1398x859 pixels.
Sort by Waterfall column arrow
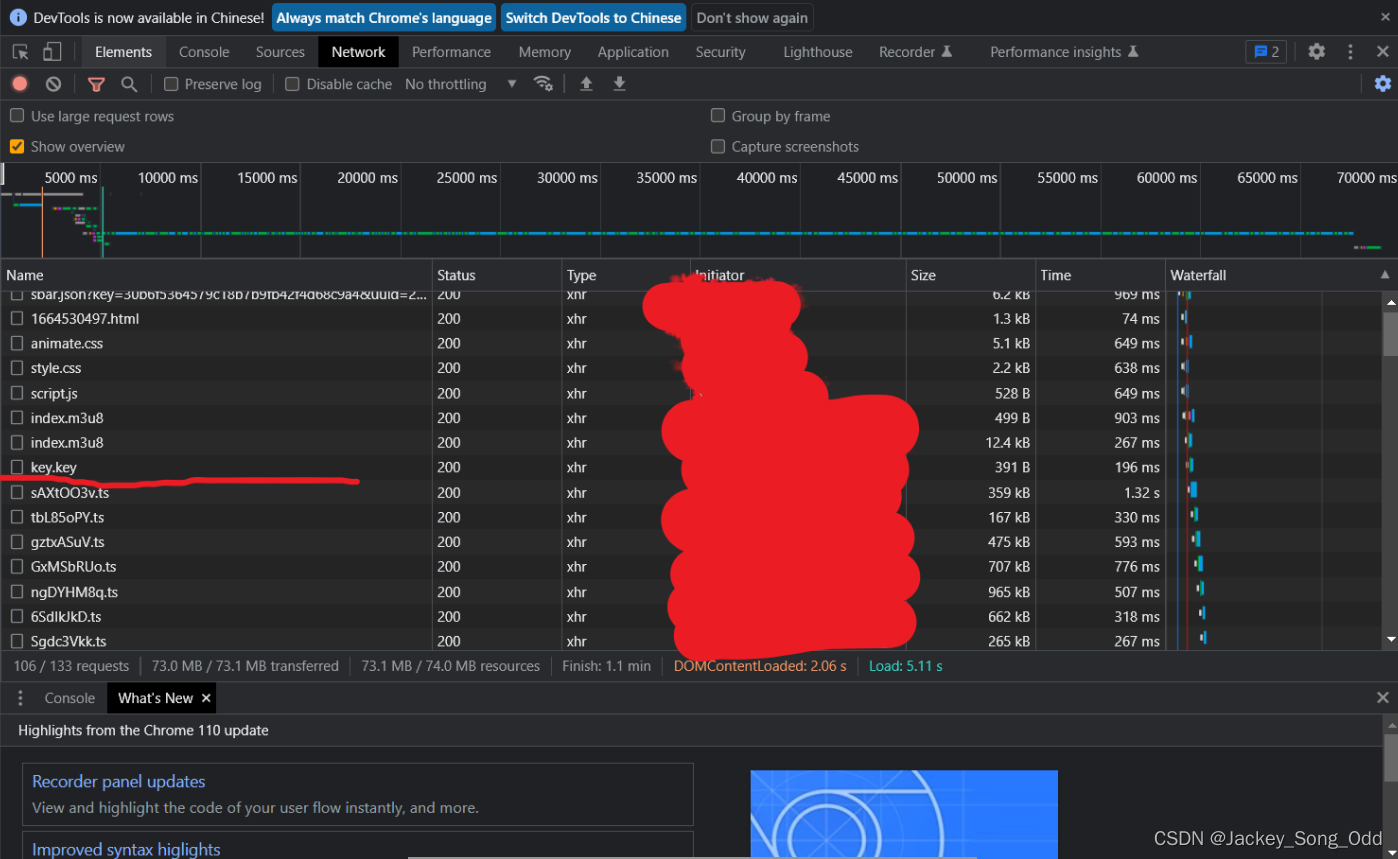pyautogui.click(x=1385, y=275)
